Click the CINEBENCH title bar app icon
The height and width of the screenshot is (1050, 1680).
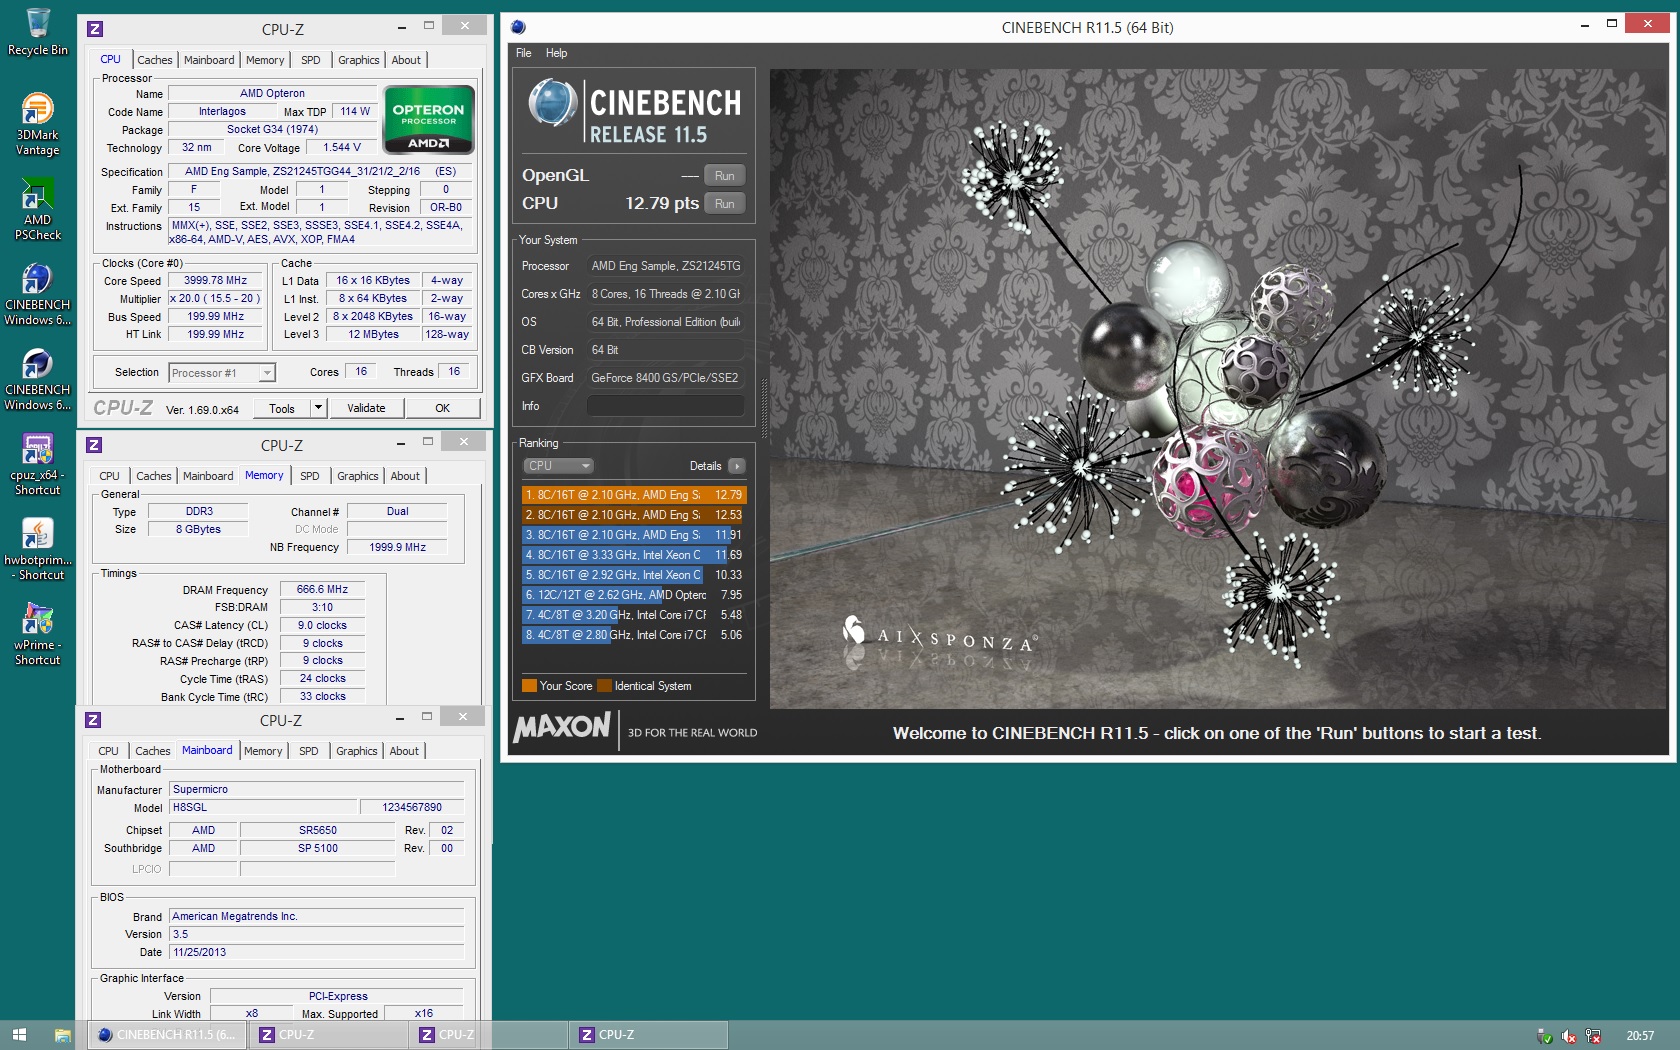click(x=518, y=27)
